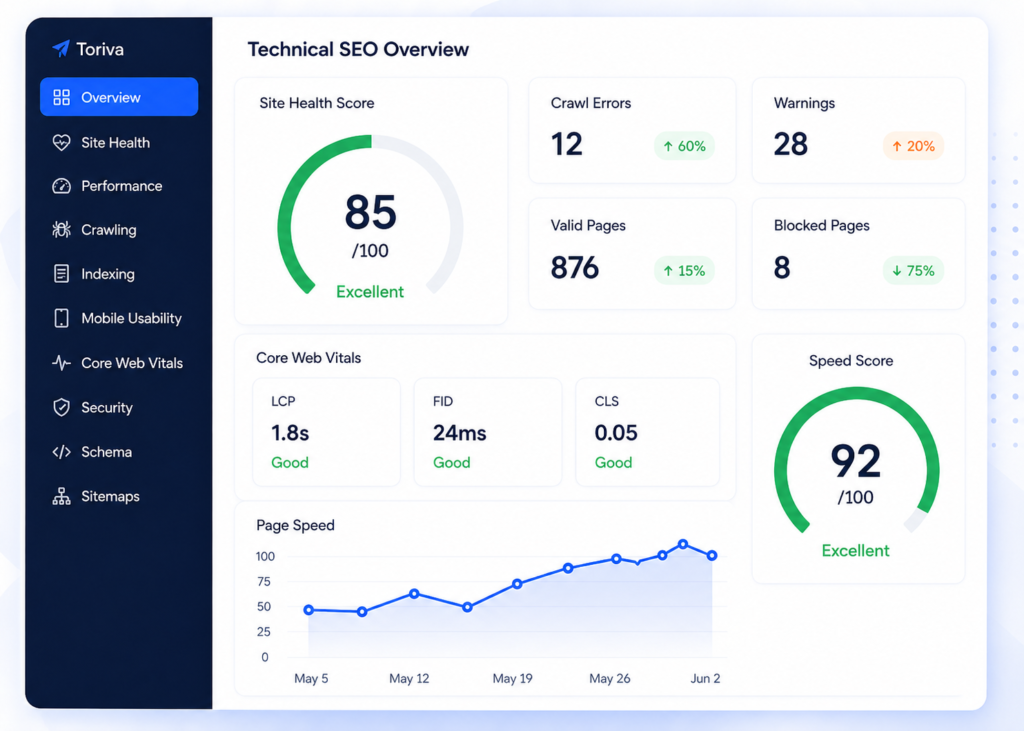Click Excellent label under Speed Score
Viewport: 1024px width, 731px height.
856,551
